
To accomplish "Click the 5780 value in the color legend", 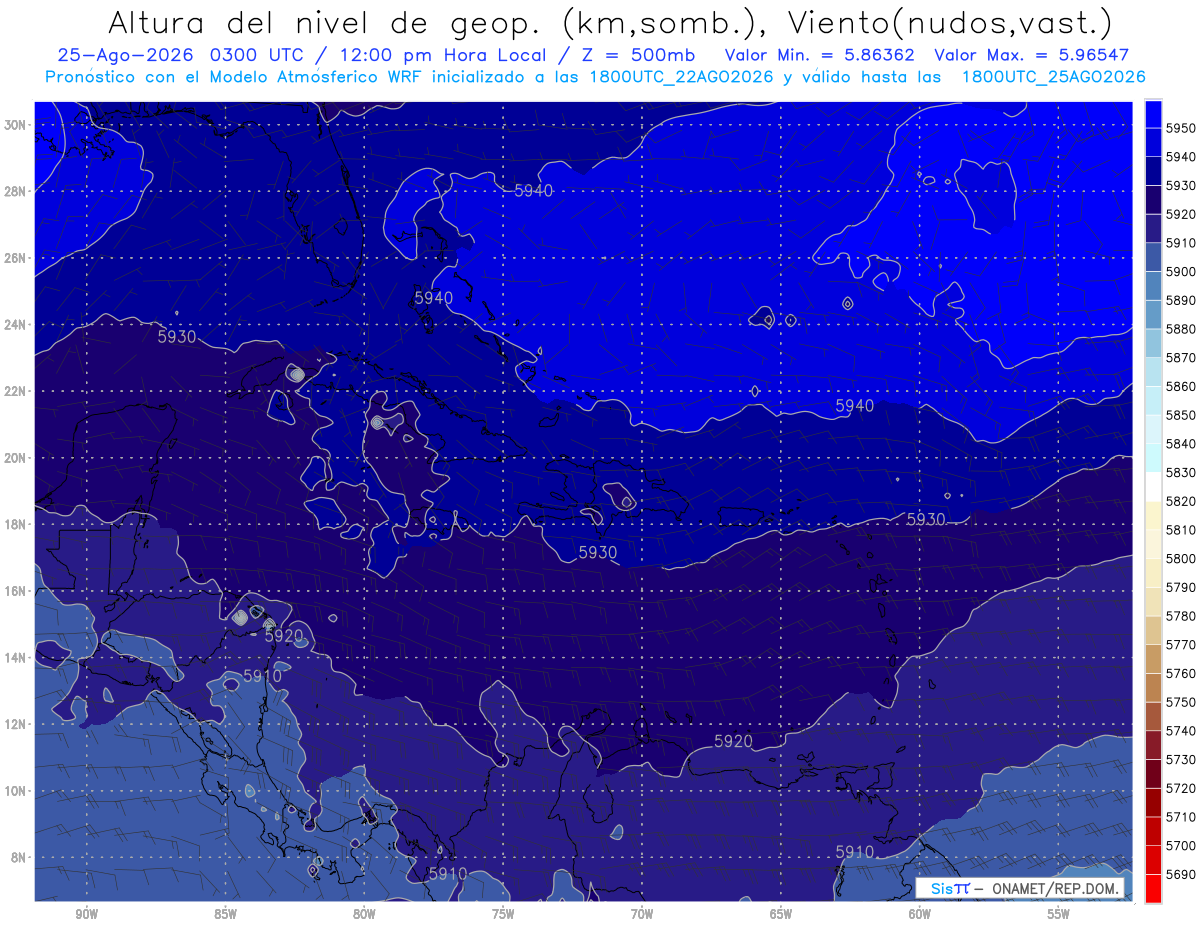I will [1181, 616].
